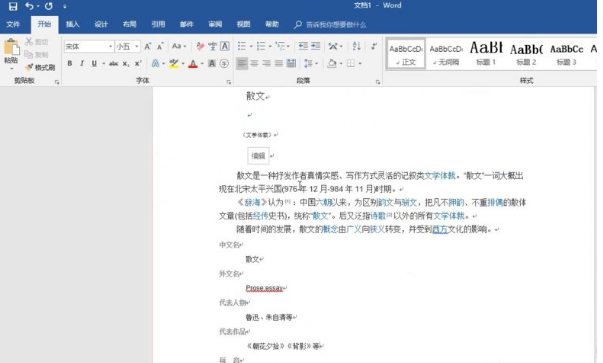Center the text

254,63
